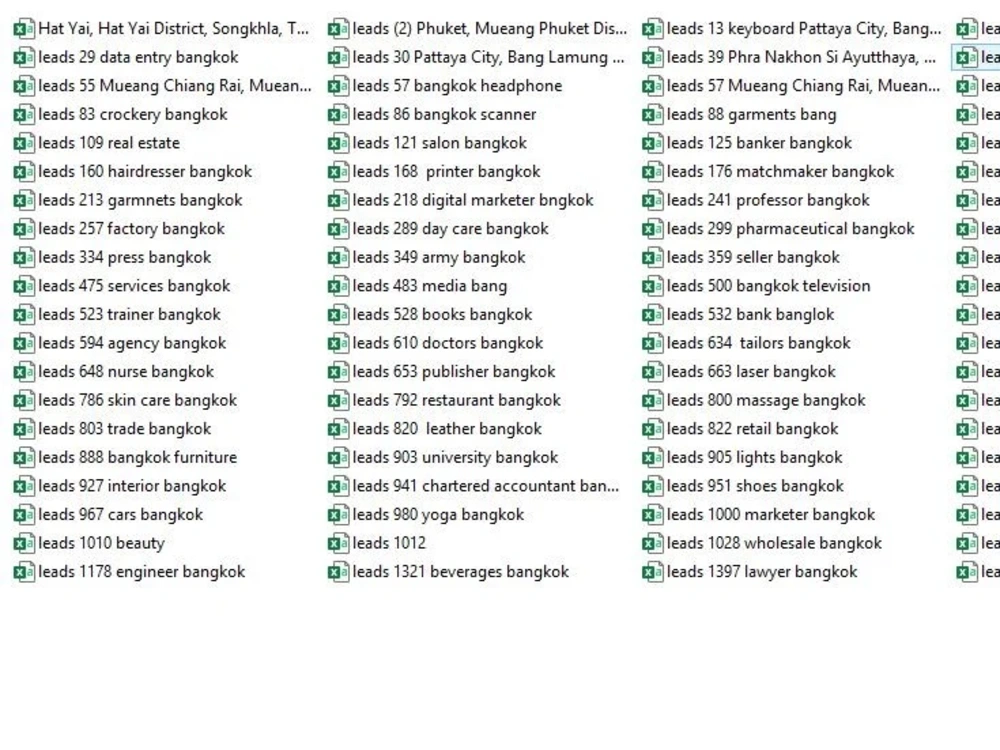Click the Excel icon of 'leads 218 digital marketer bngkok'
Screen dimensions: 1000x750
tap(338, 200)
